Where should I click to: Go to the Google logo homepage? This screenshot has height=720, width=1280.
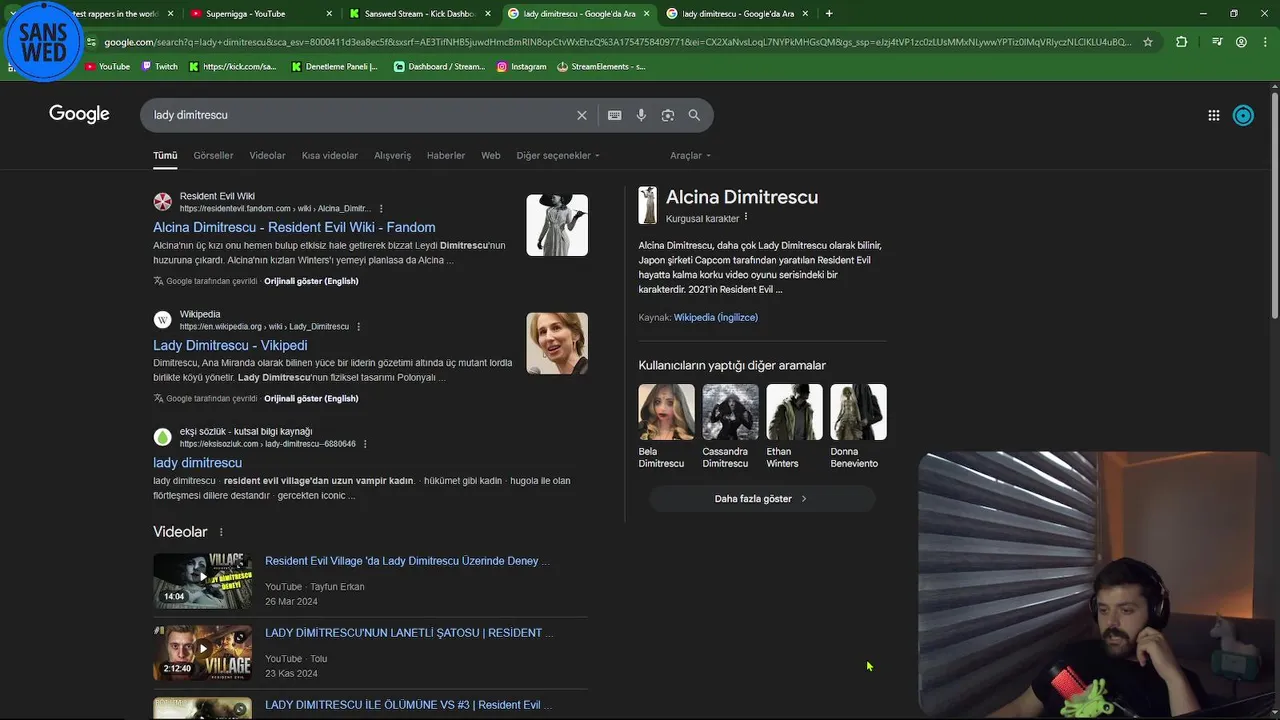79,114
